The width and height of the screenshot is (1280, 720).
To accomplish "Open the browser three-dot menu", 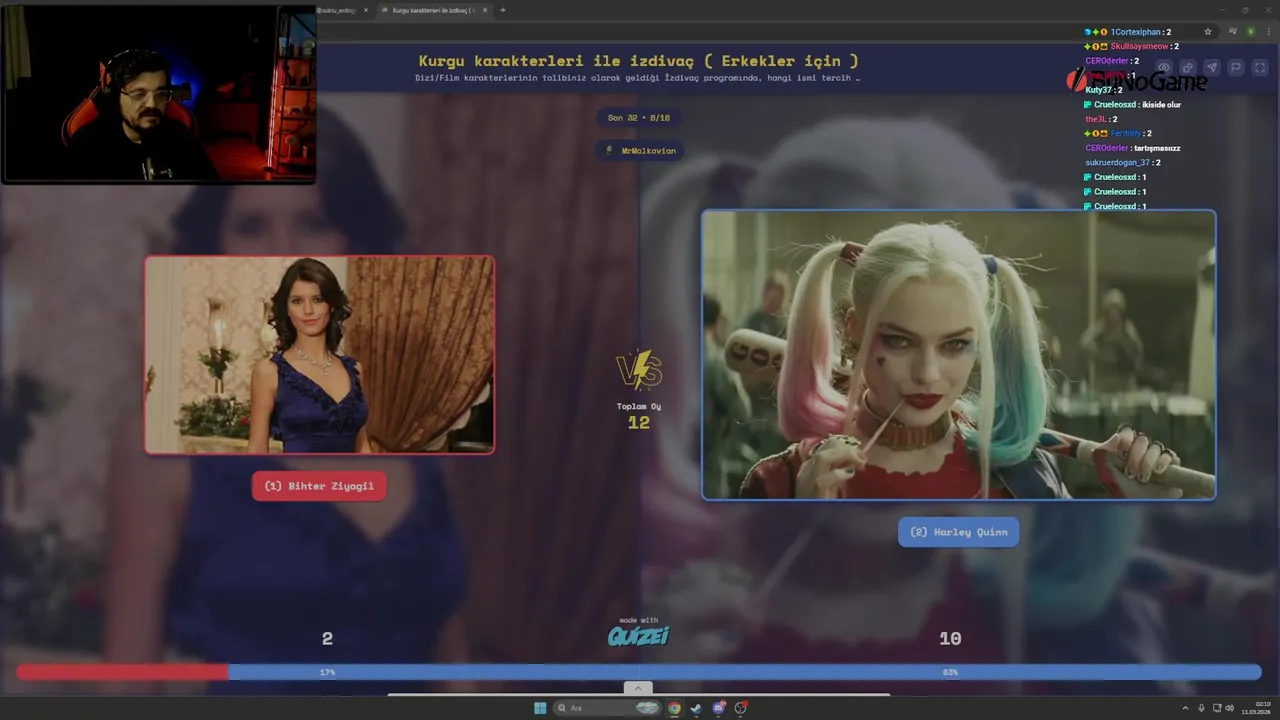I will click(x=1267, y=32).
